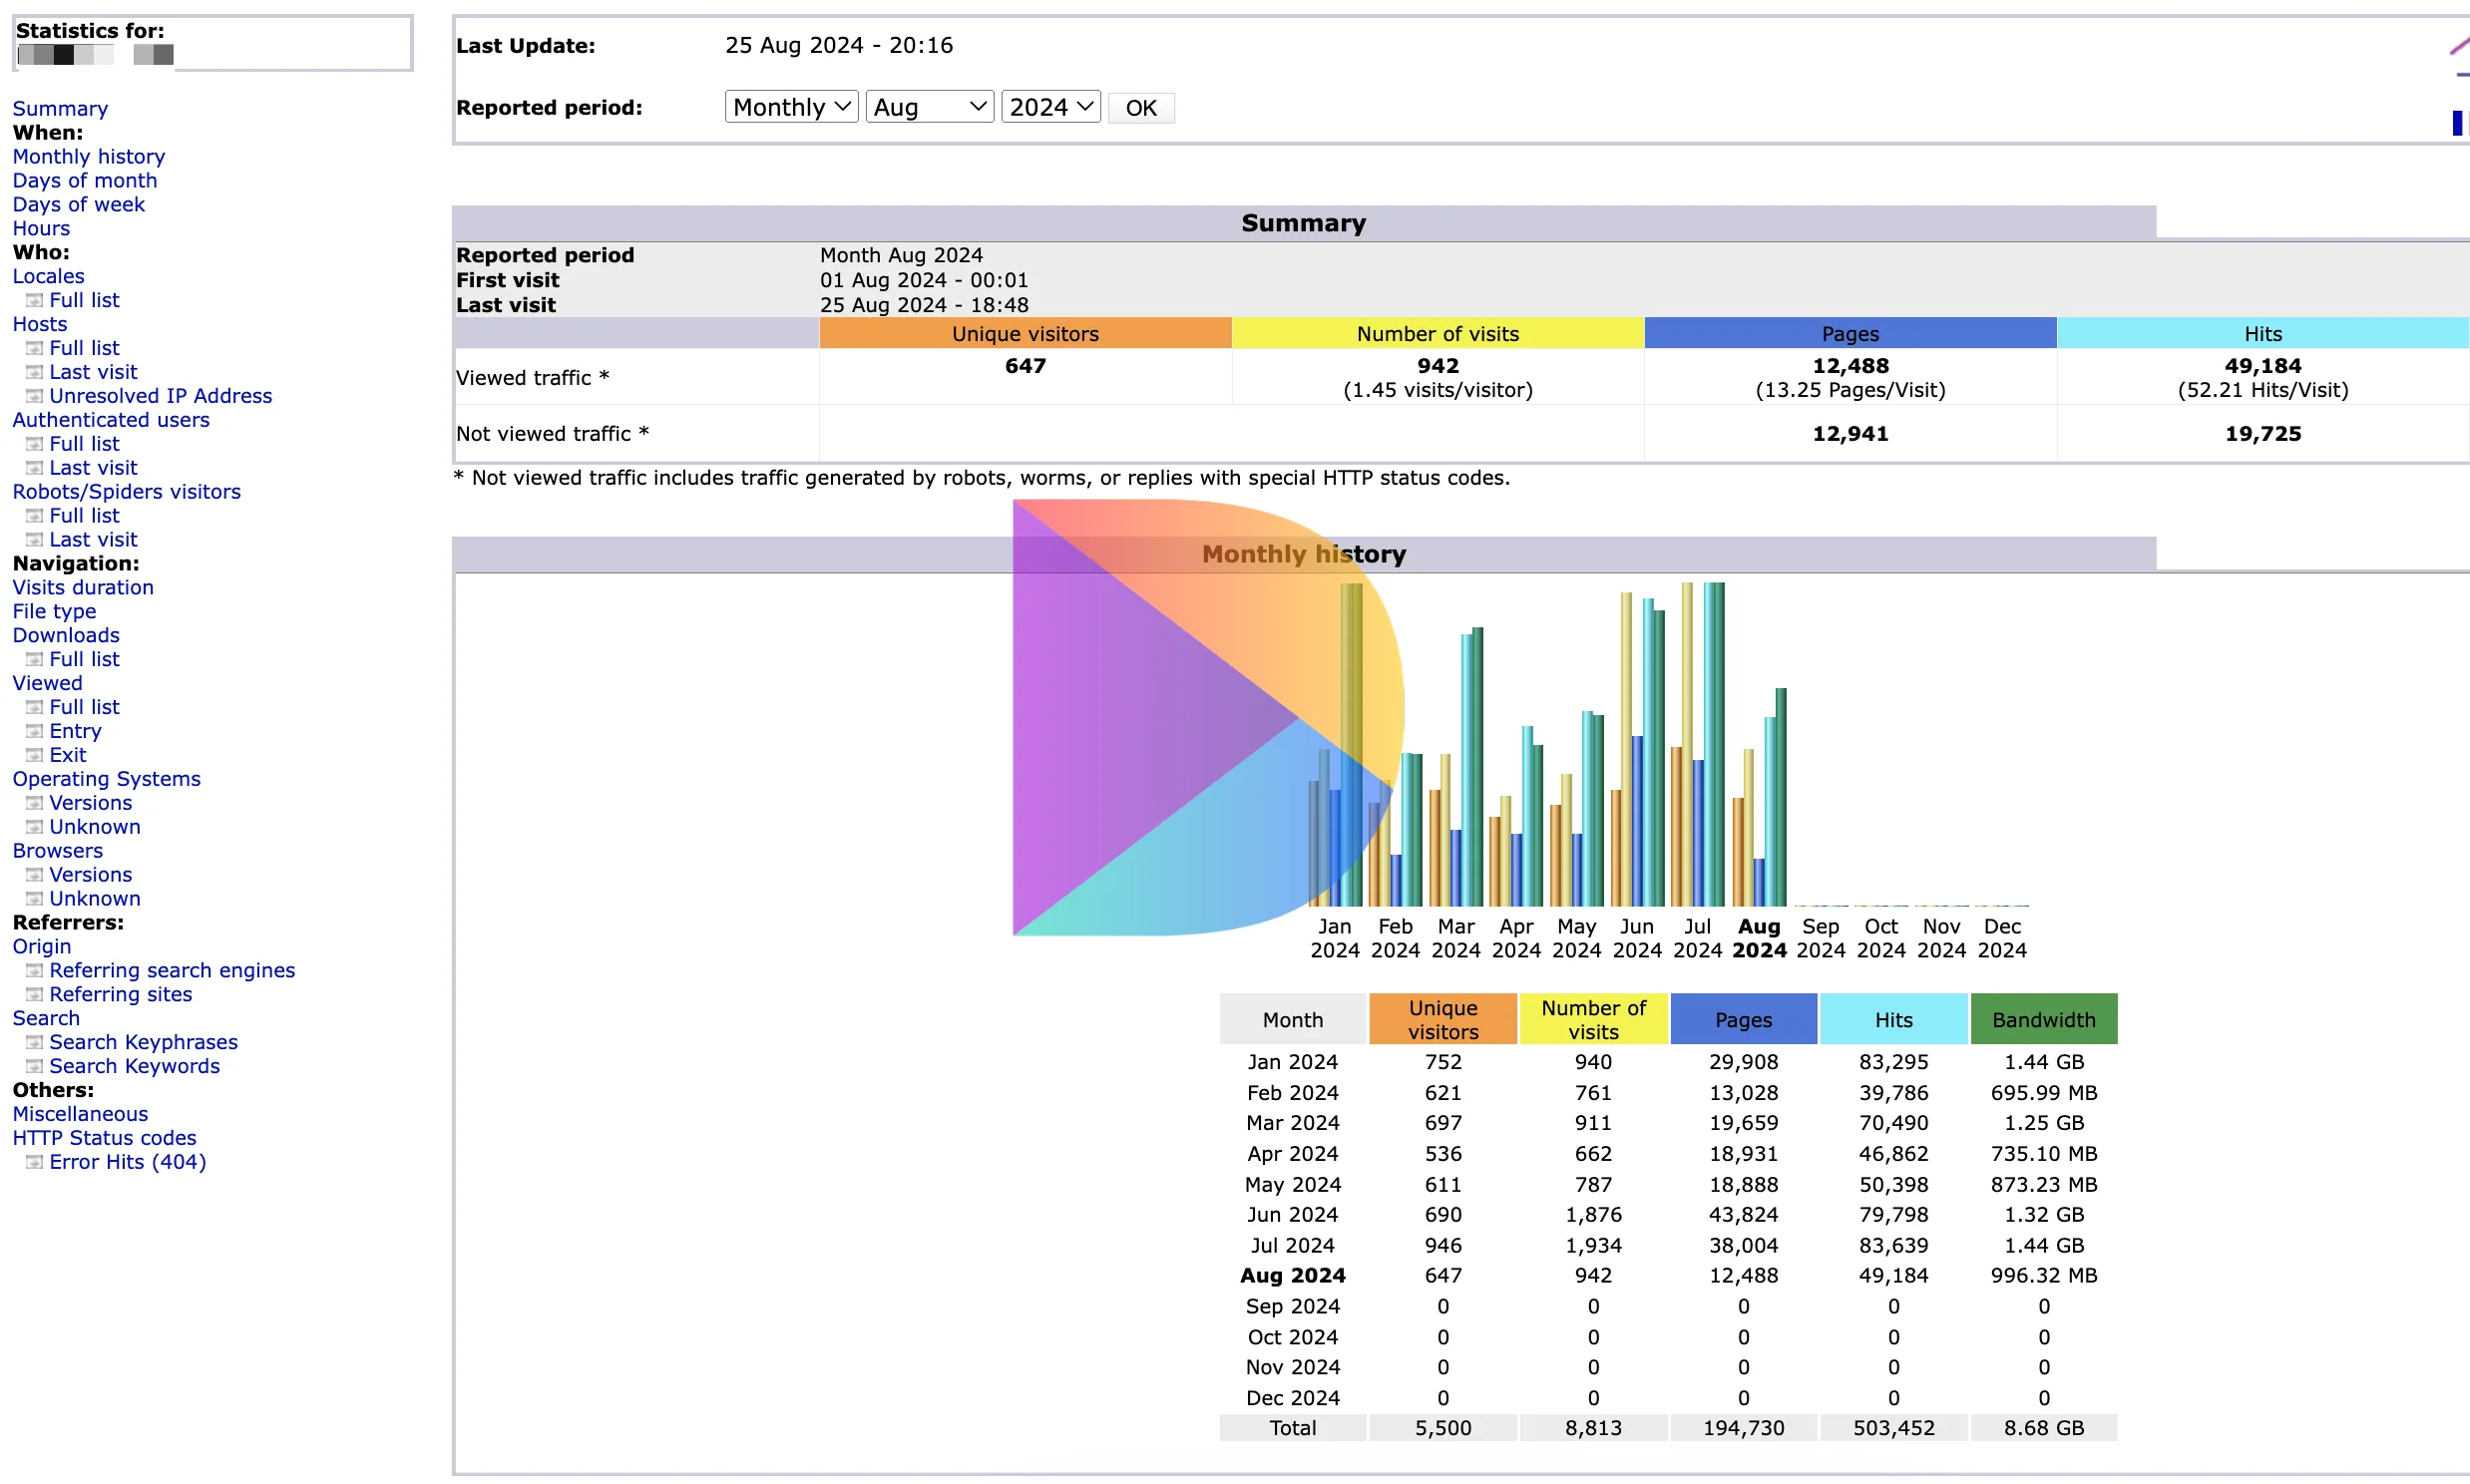Select Monthly from reported period dropdown
This screenshot has width=2470, height=1484.
pos(789,108)
